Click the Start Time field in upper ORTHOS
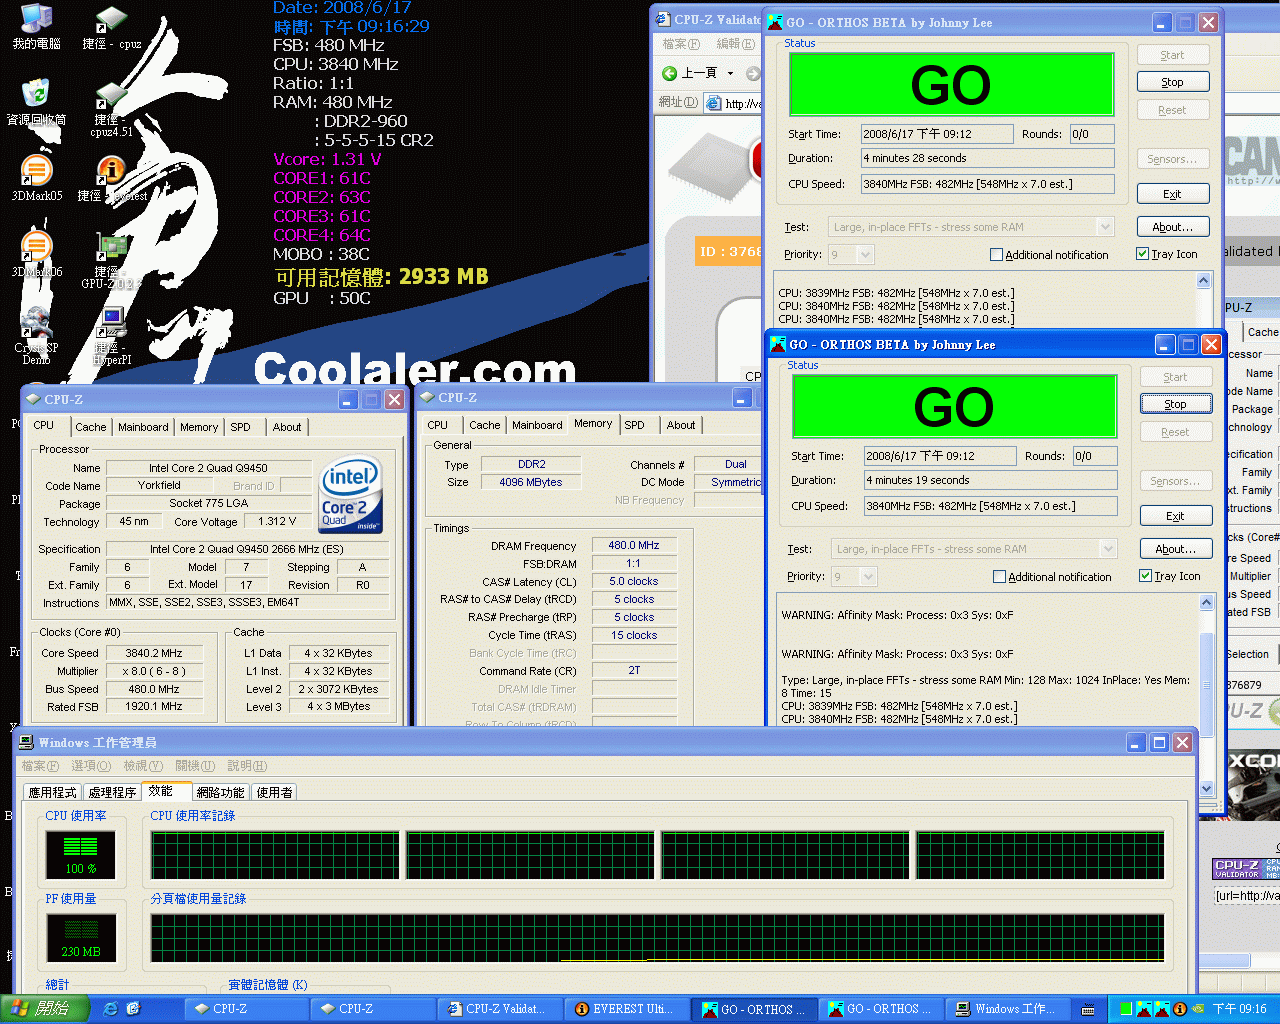Viewport: 1280px width, 1024px height. [x=937, y=134]
